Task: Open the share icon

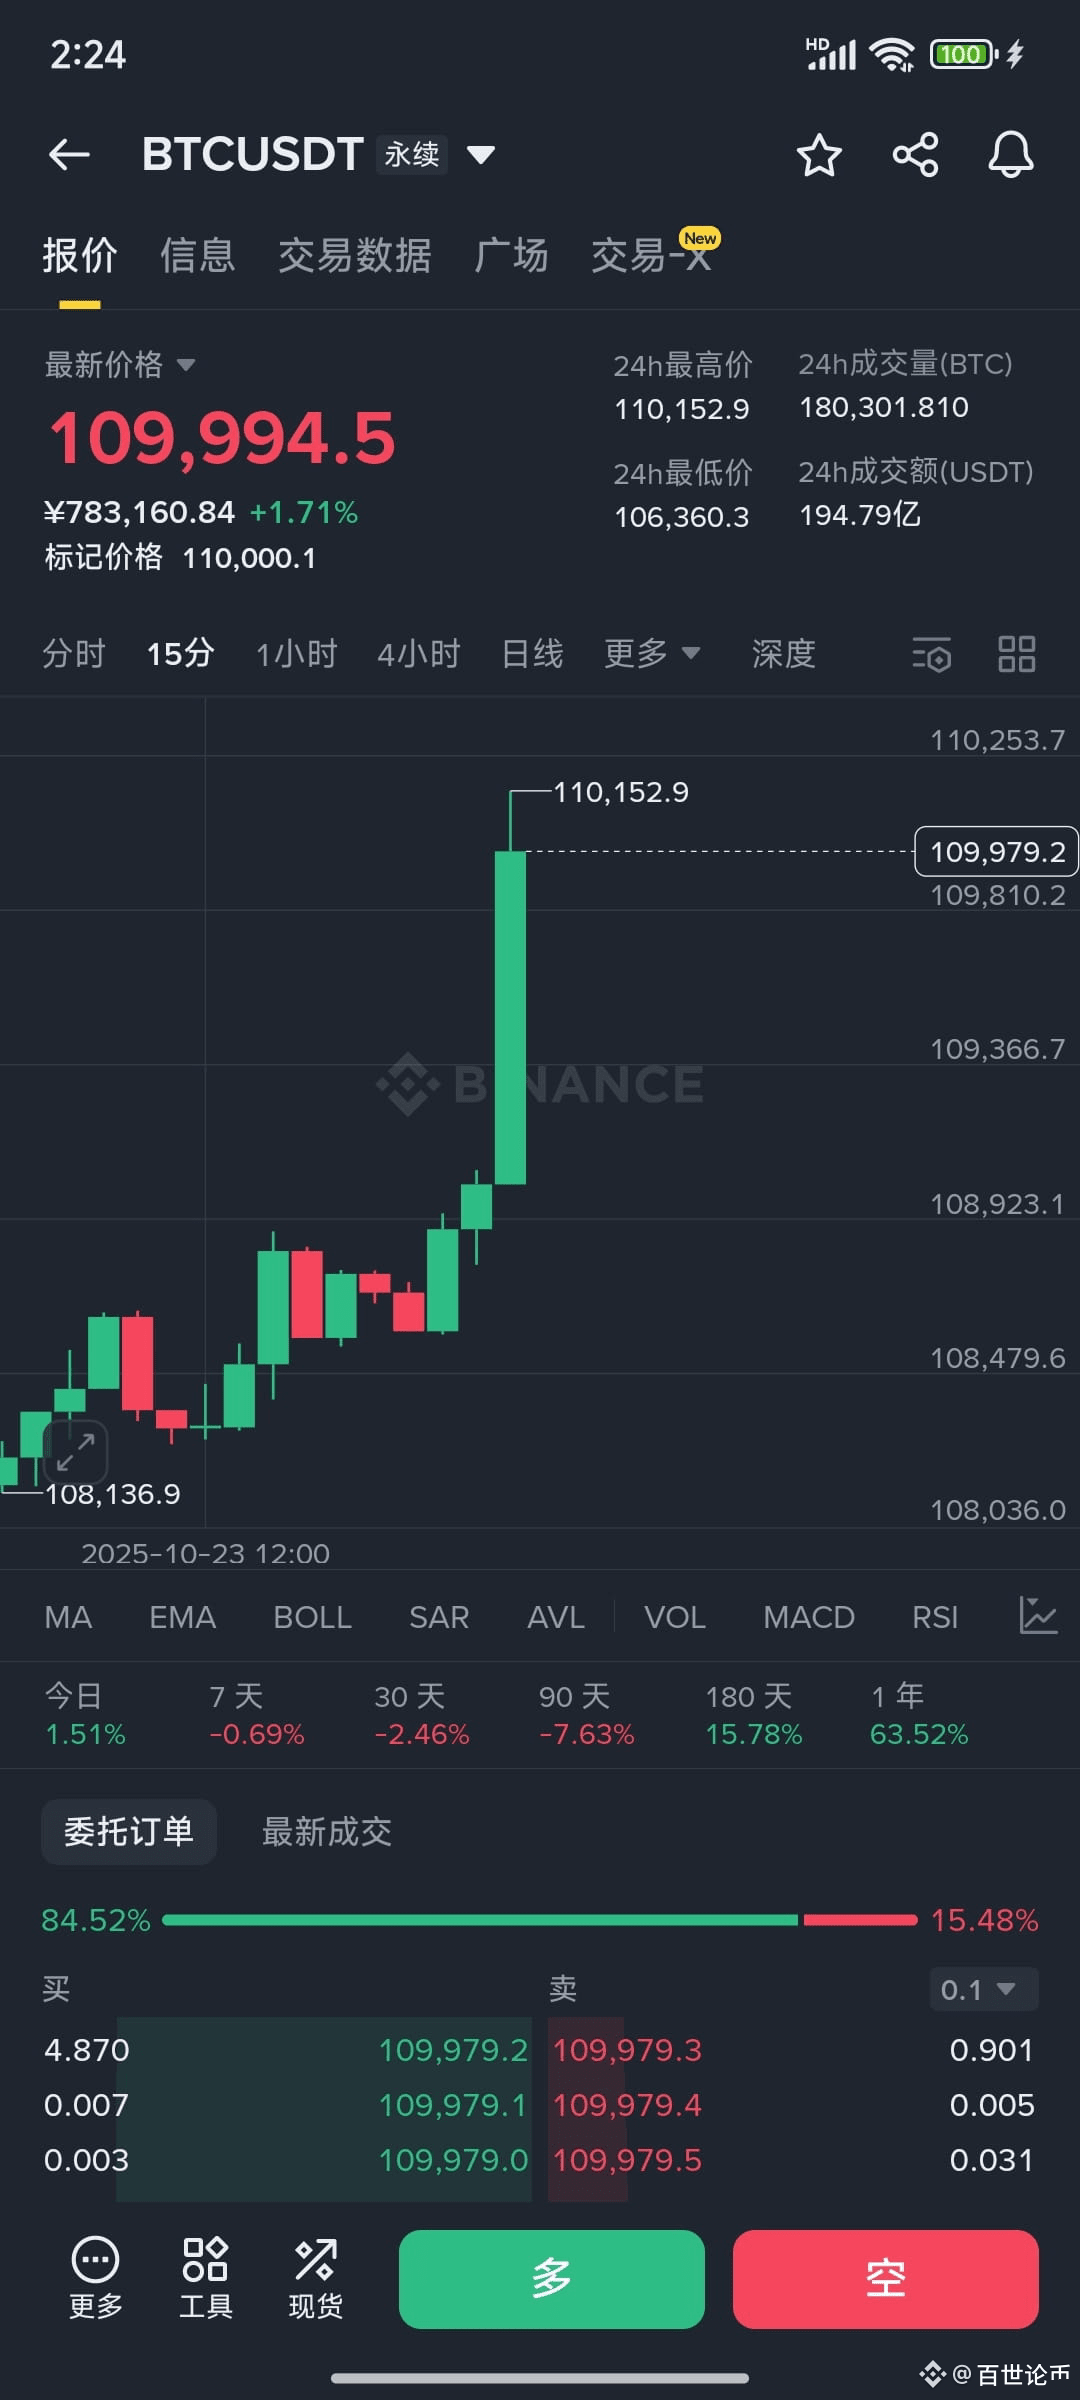Action: click(914, 154)
